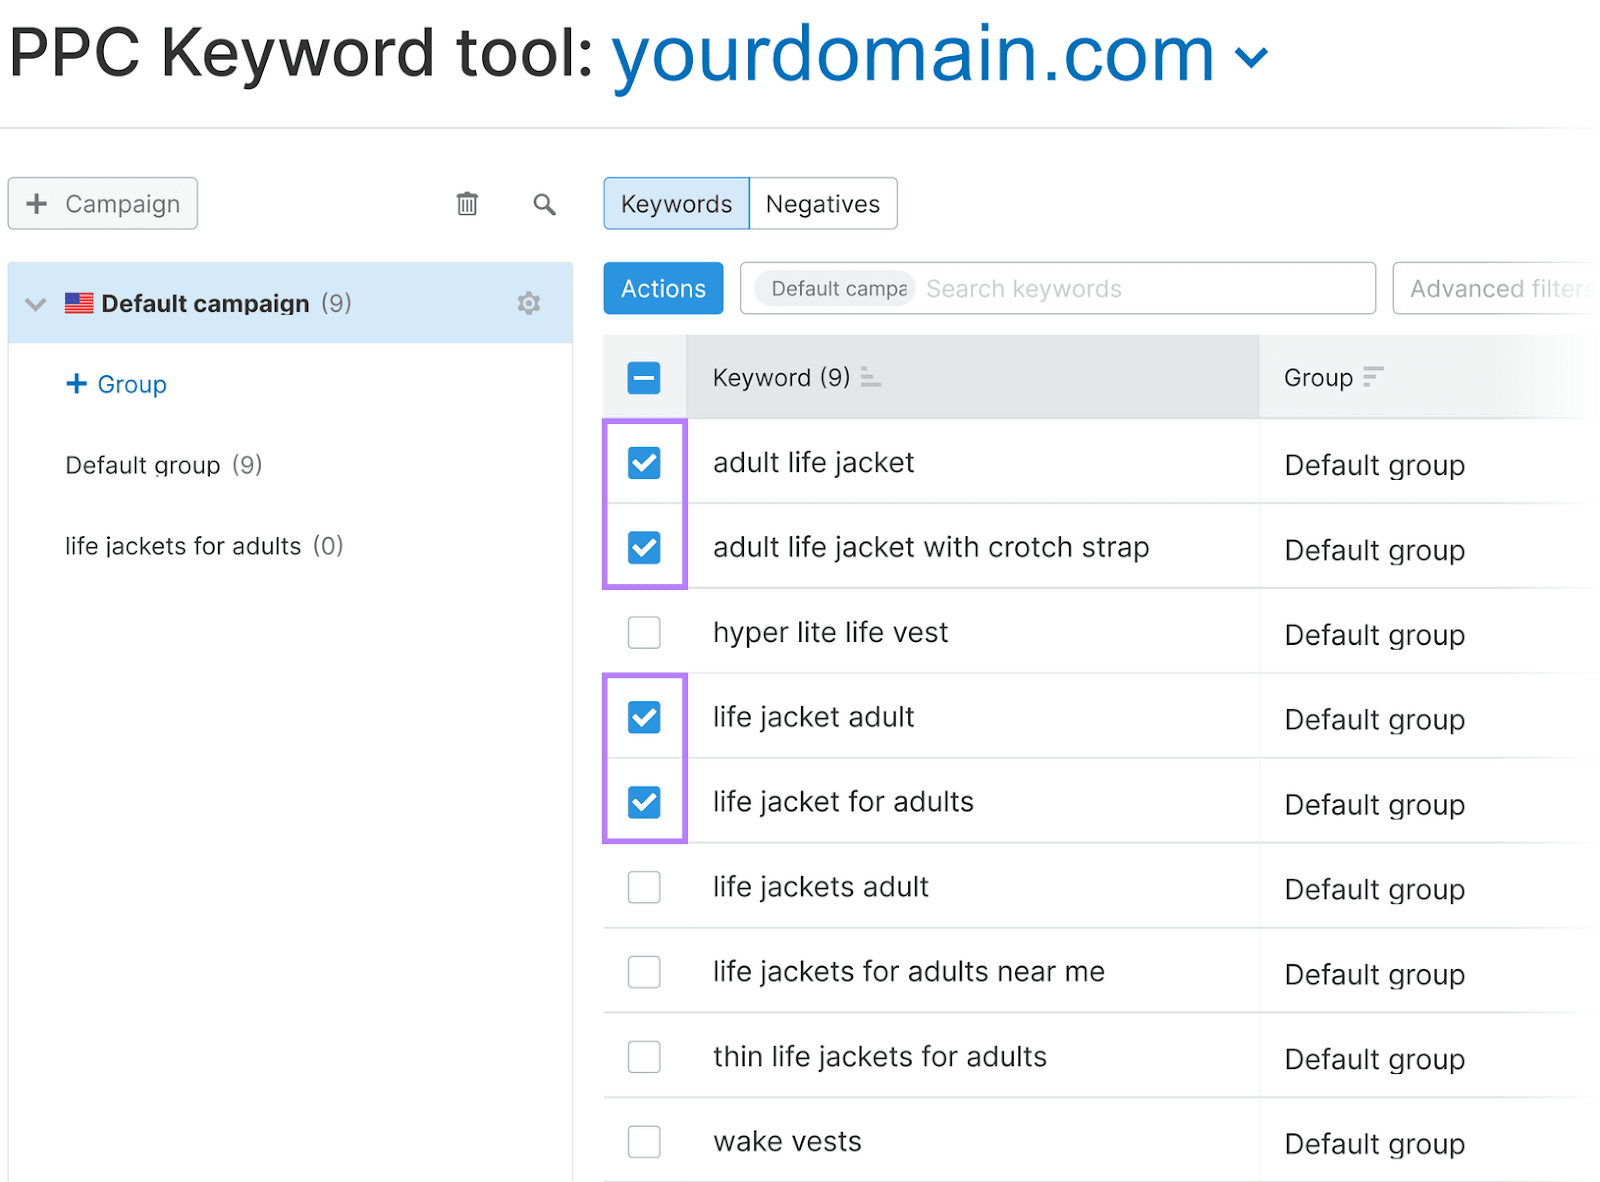Open the Advanced filters dropdown
1600x1182 pixels.
click(x=1496, y=288)
